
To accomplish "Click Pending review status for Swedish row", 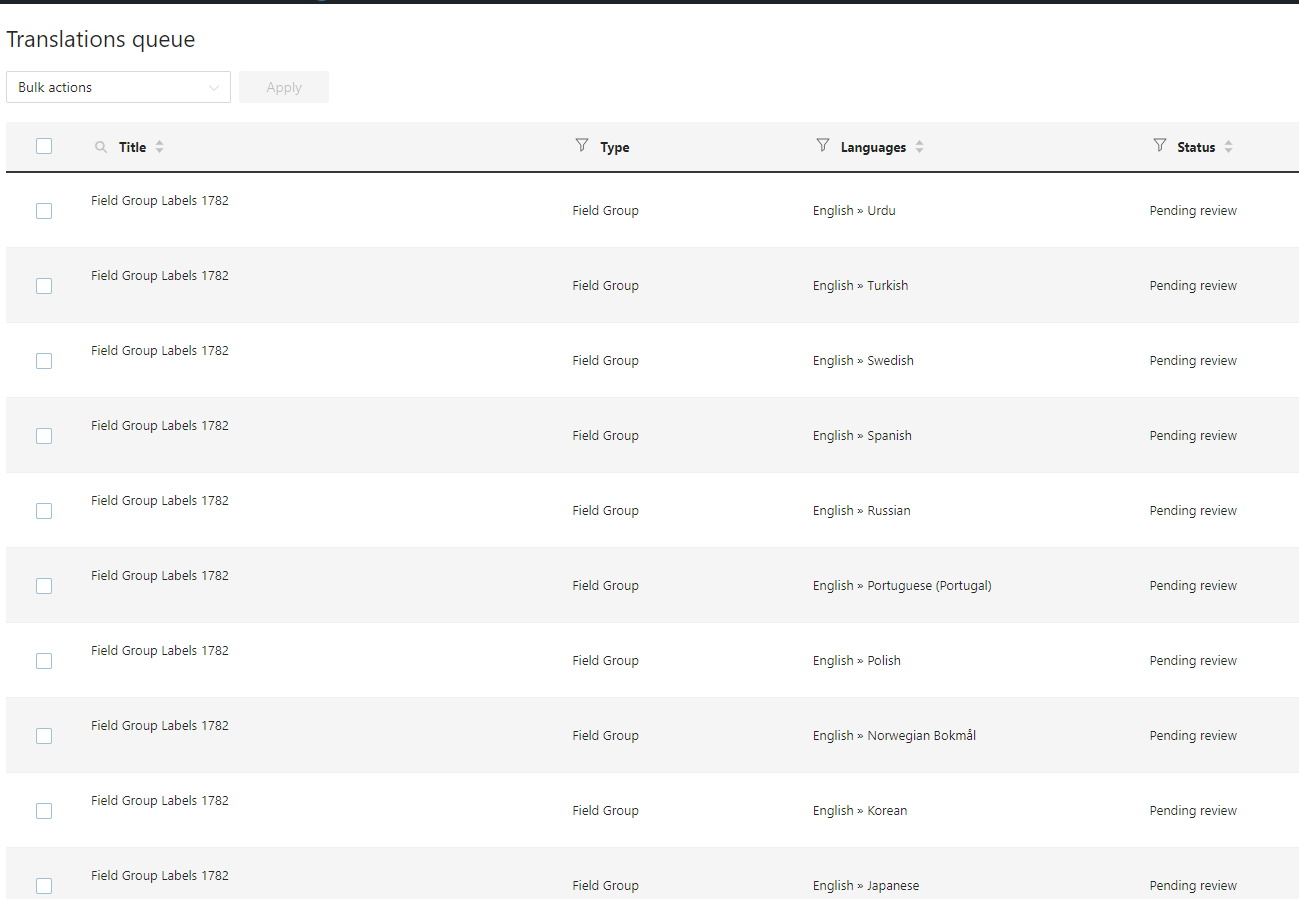I will click(x=1193, y=361).
